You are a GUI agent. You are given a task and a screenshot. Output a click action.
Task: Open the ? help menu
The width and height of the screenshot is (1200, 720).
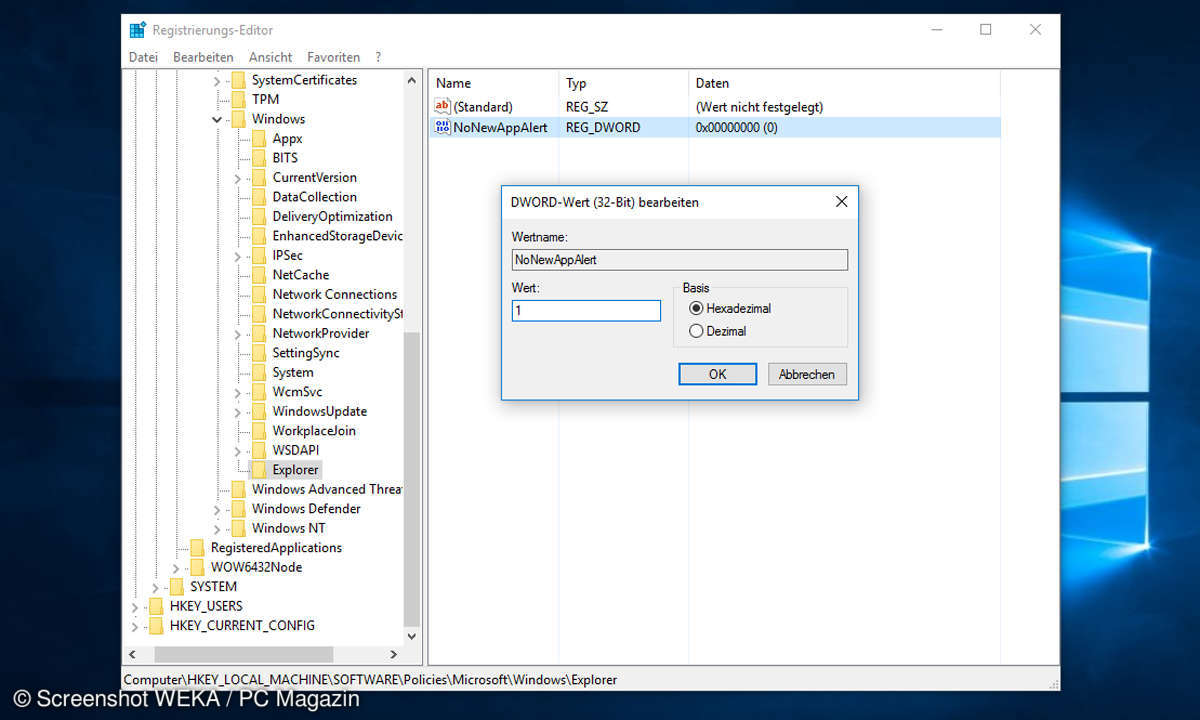click(x=379, y=57)
